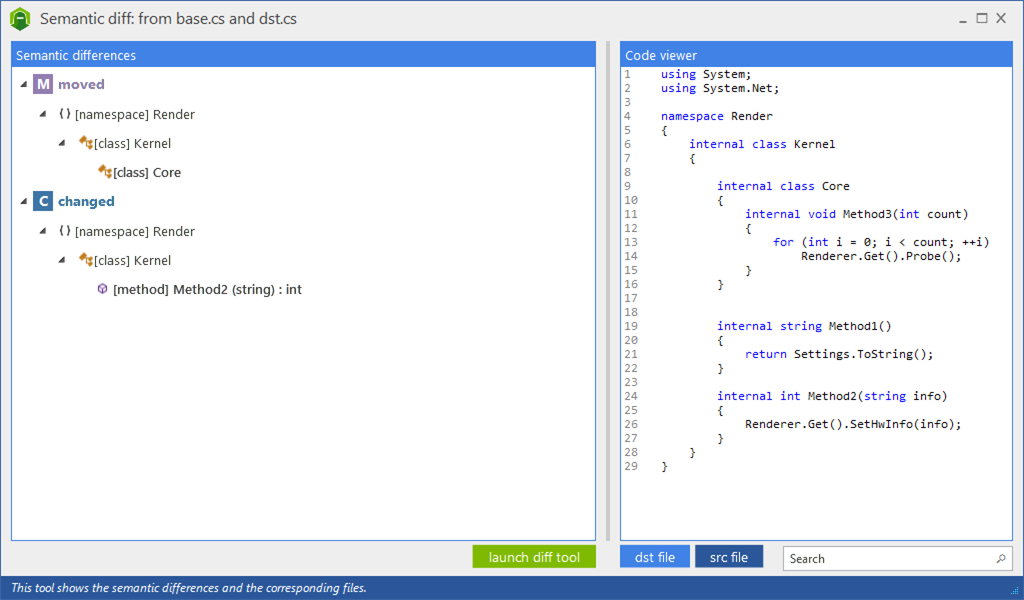Click the Kernel class icon under changed
The image size is (1024, 600).
[85, 260]
